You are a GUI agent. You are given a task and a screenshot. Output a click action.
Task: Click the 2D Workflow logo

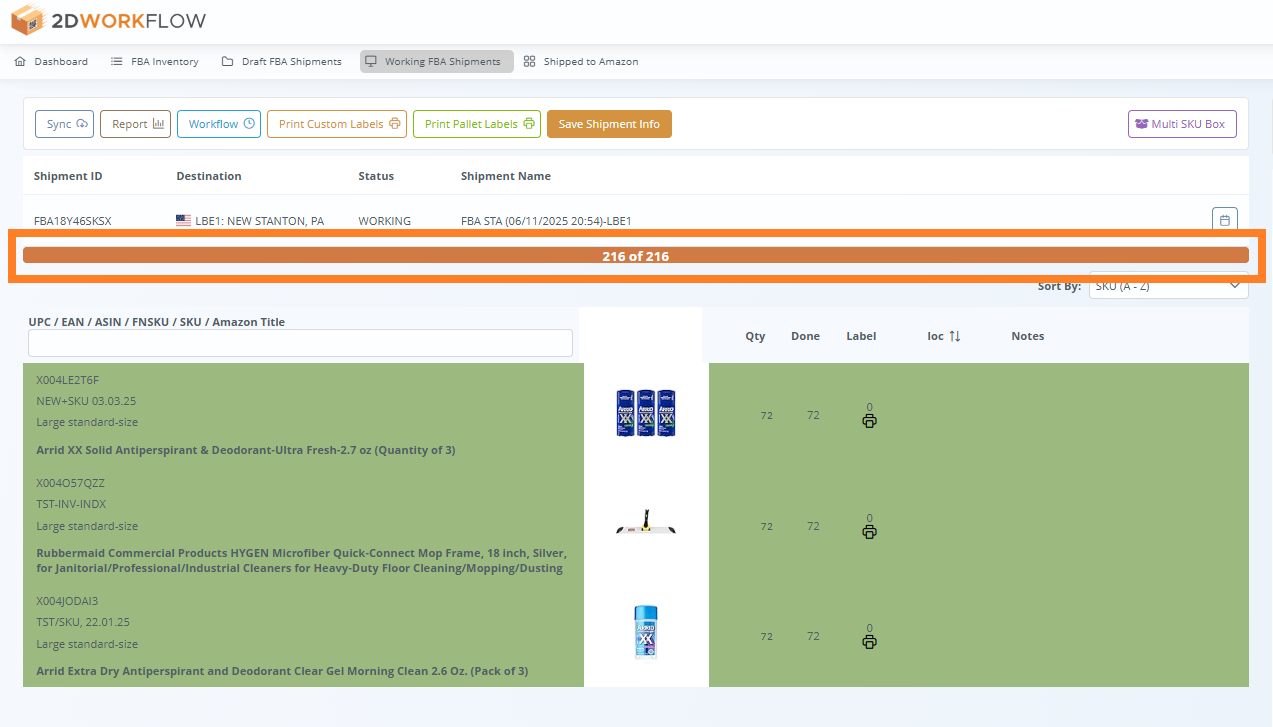pos(108,20)
